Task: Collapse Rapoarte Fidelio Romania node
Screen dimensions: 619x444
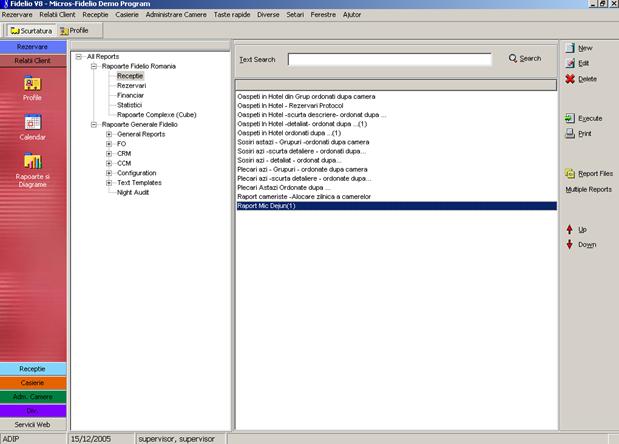Action: [94, 66]
